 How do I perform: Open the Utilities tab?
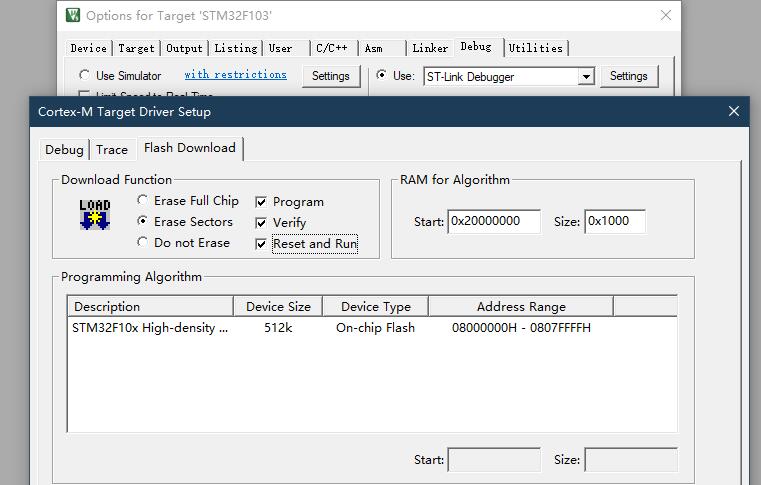pos(536,48)
